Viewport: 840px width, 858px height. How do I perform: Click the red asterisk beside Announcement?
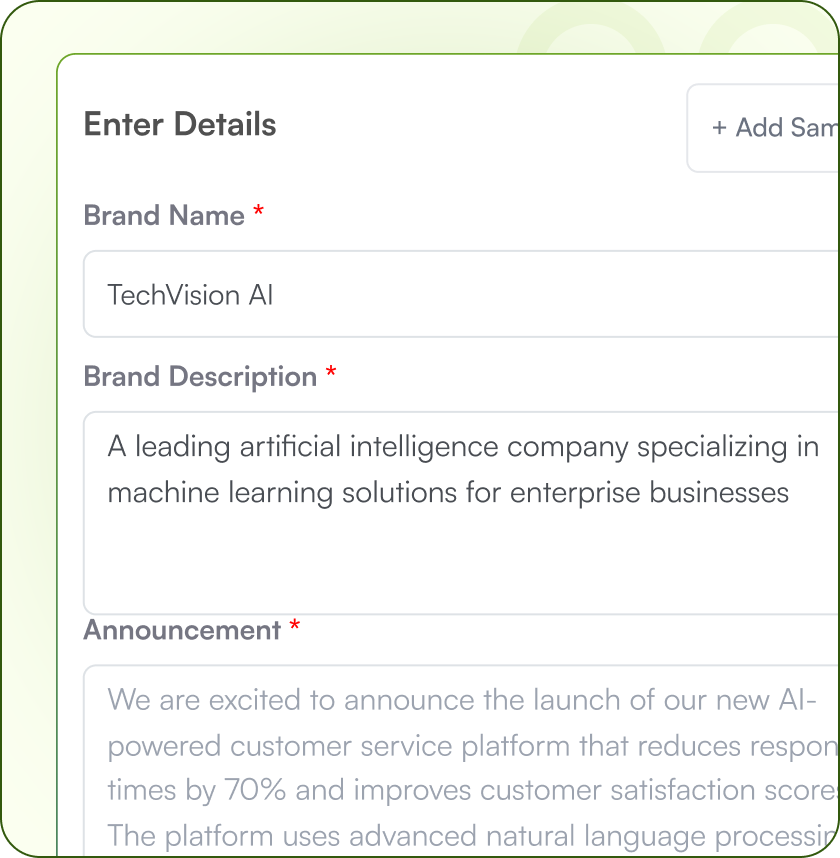click(x=295, y=628)
